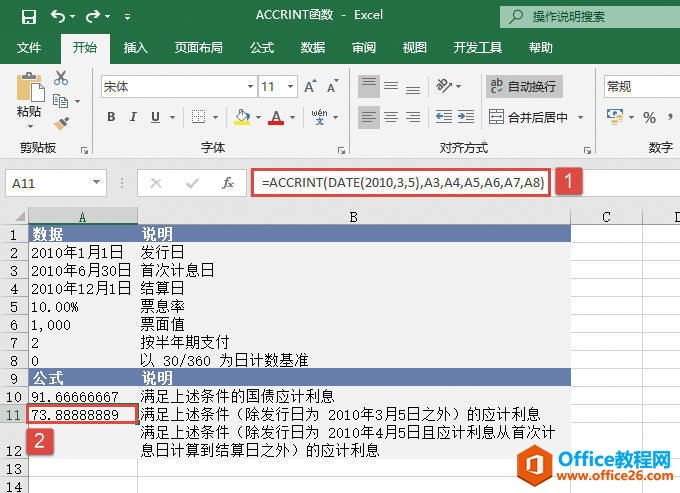
Task: Toggle 自动换行 wrap text
Action: coord(524,86)
